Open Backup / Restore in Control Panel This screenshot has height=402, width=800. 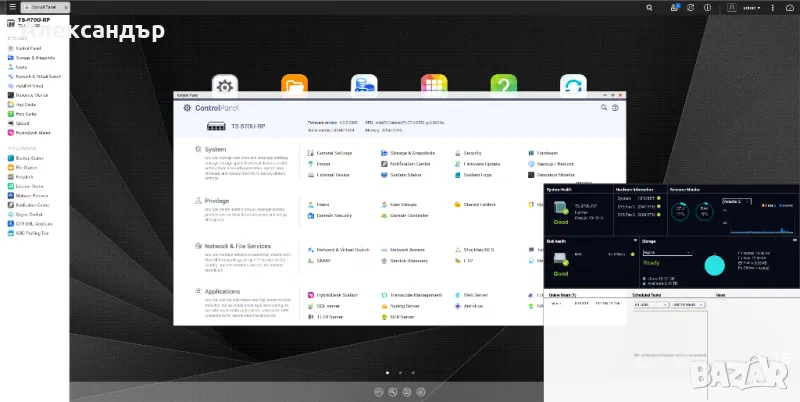pyautogui.click(x=551, y=164)
